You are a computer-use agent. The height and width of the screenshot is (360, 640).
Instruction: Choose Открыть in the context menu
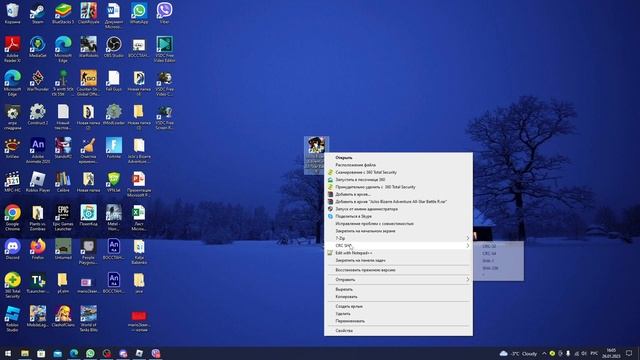[x=344, y=158]
